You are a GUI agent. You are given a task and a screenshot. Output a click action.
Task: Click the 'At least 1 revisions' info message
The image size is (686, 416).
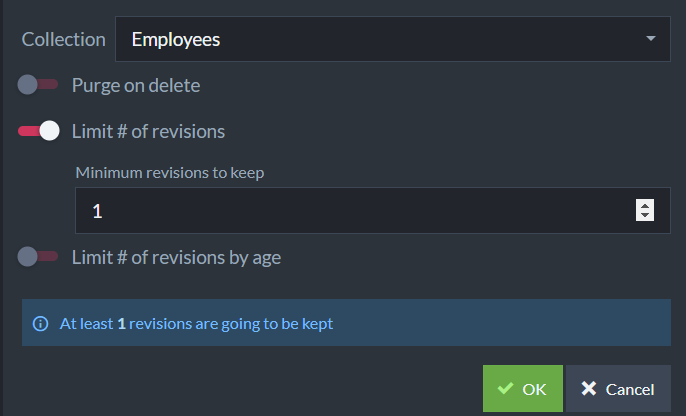196,324
